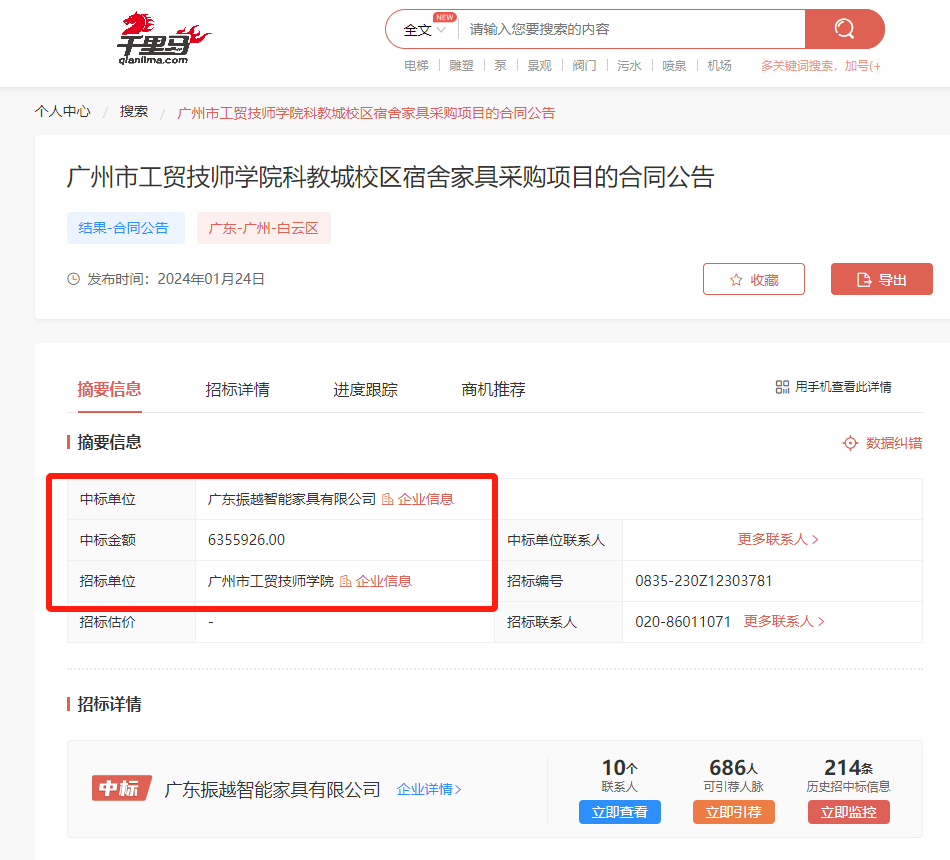Click the 喷泉 hot keyword

tap(674, 65)
